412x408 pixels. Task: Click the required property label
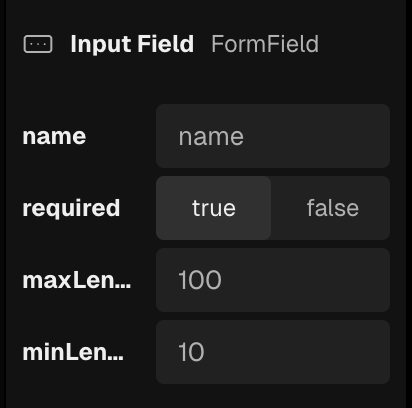71,209
